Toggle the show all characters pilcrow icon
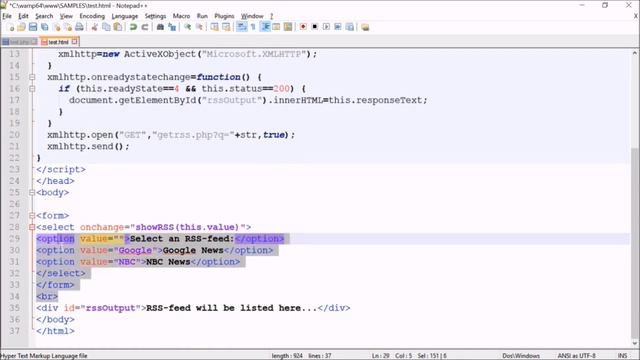 pos(253,27)
